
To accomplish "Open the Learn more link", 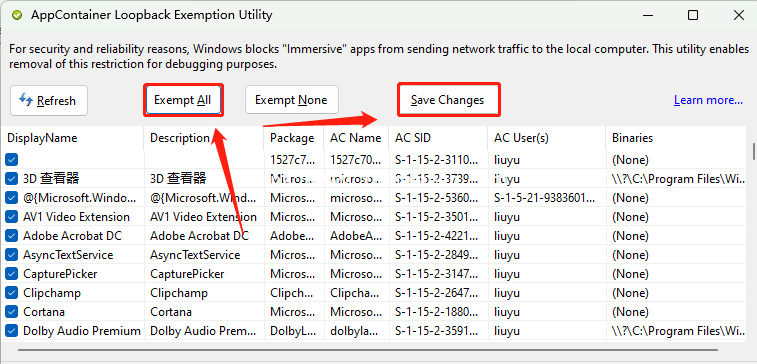I will click(x=708, y=100).
